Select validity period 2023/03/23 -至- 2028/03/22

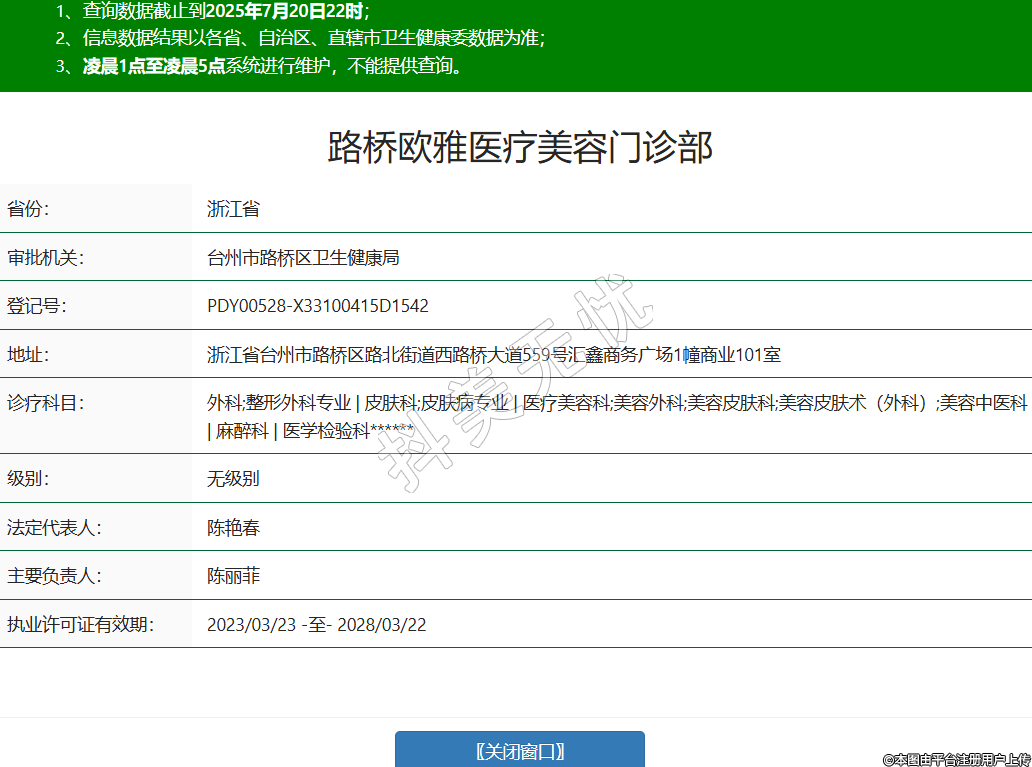(x=317, y=625)
